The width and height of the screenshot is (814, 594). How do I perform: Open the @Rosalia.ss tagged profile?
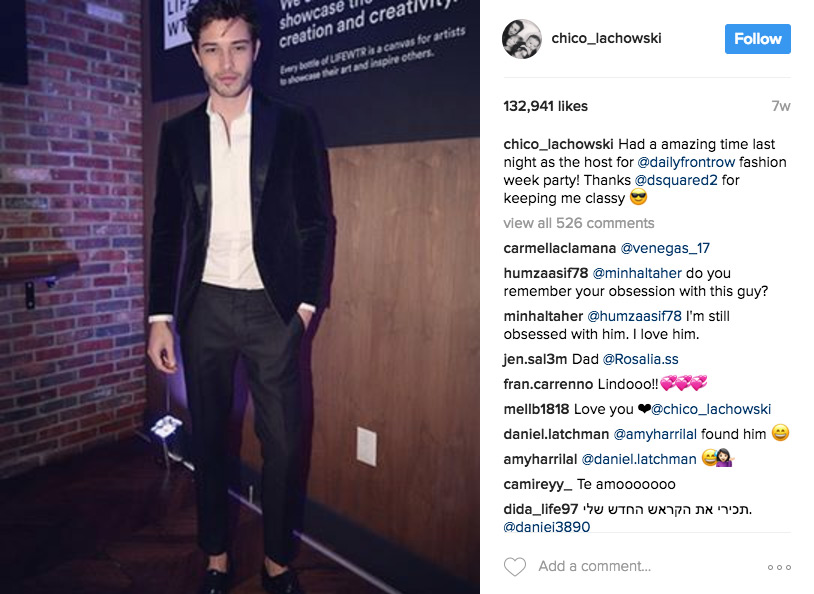tap(641, 359)
